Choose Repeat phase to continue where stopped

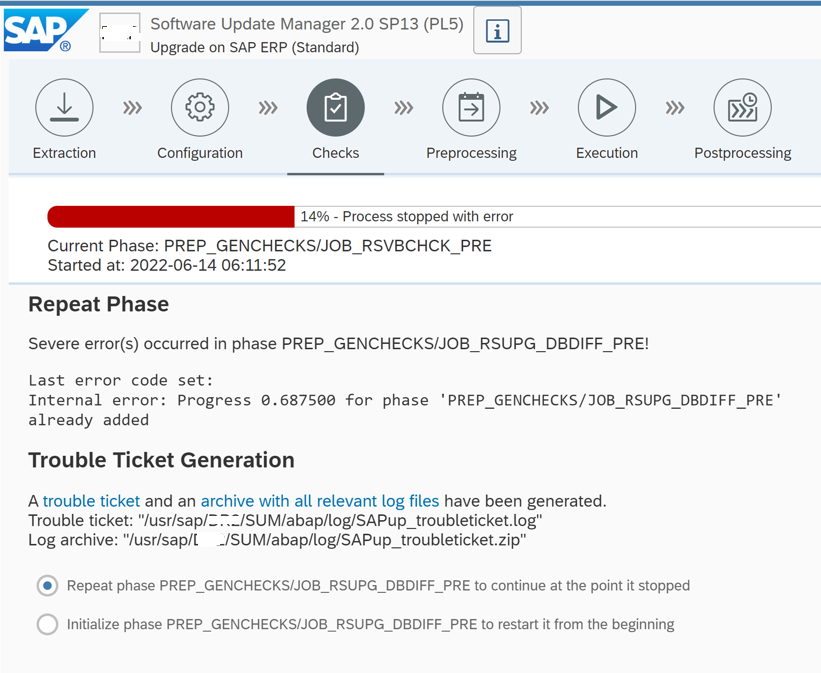tap(47, 586)
